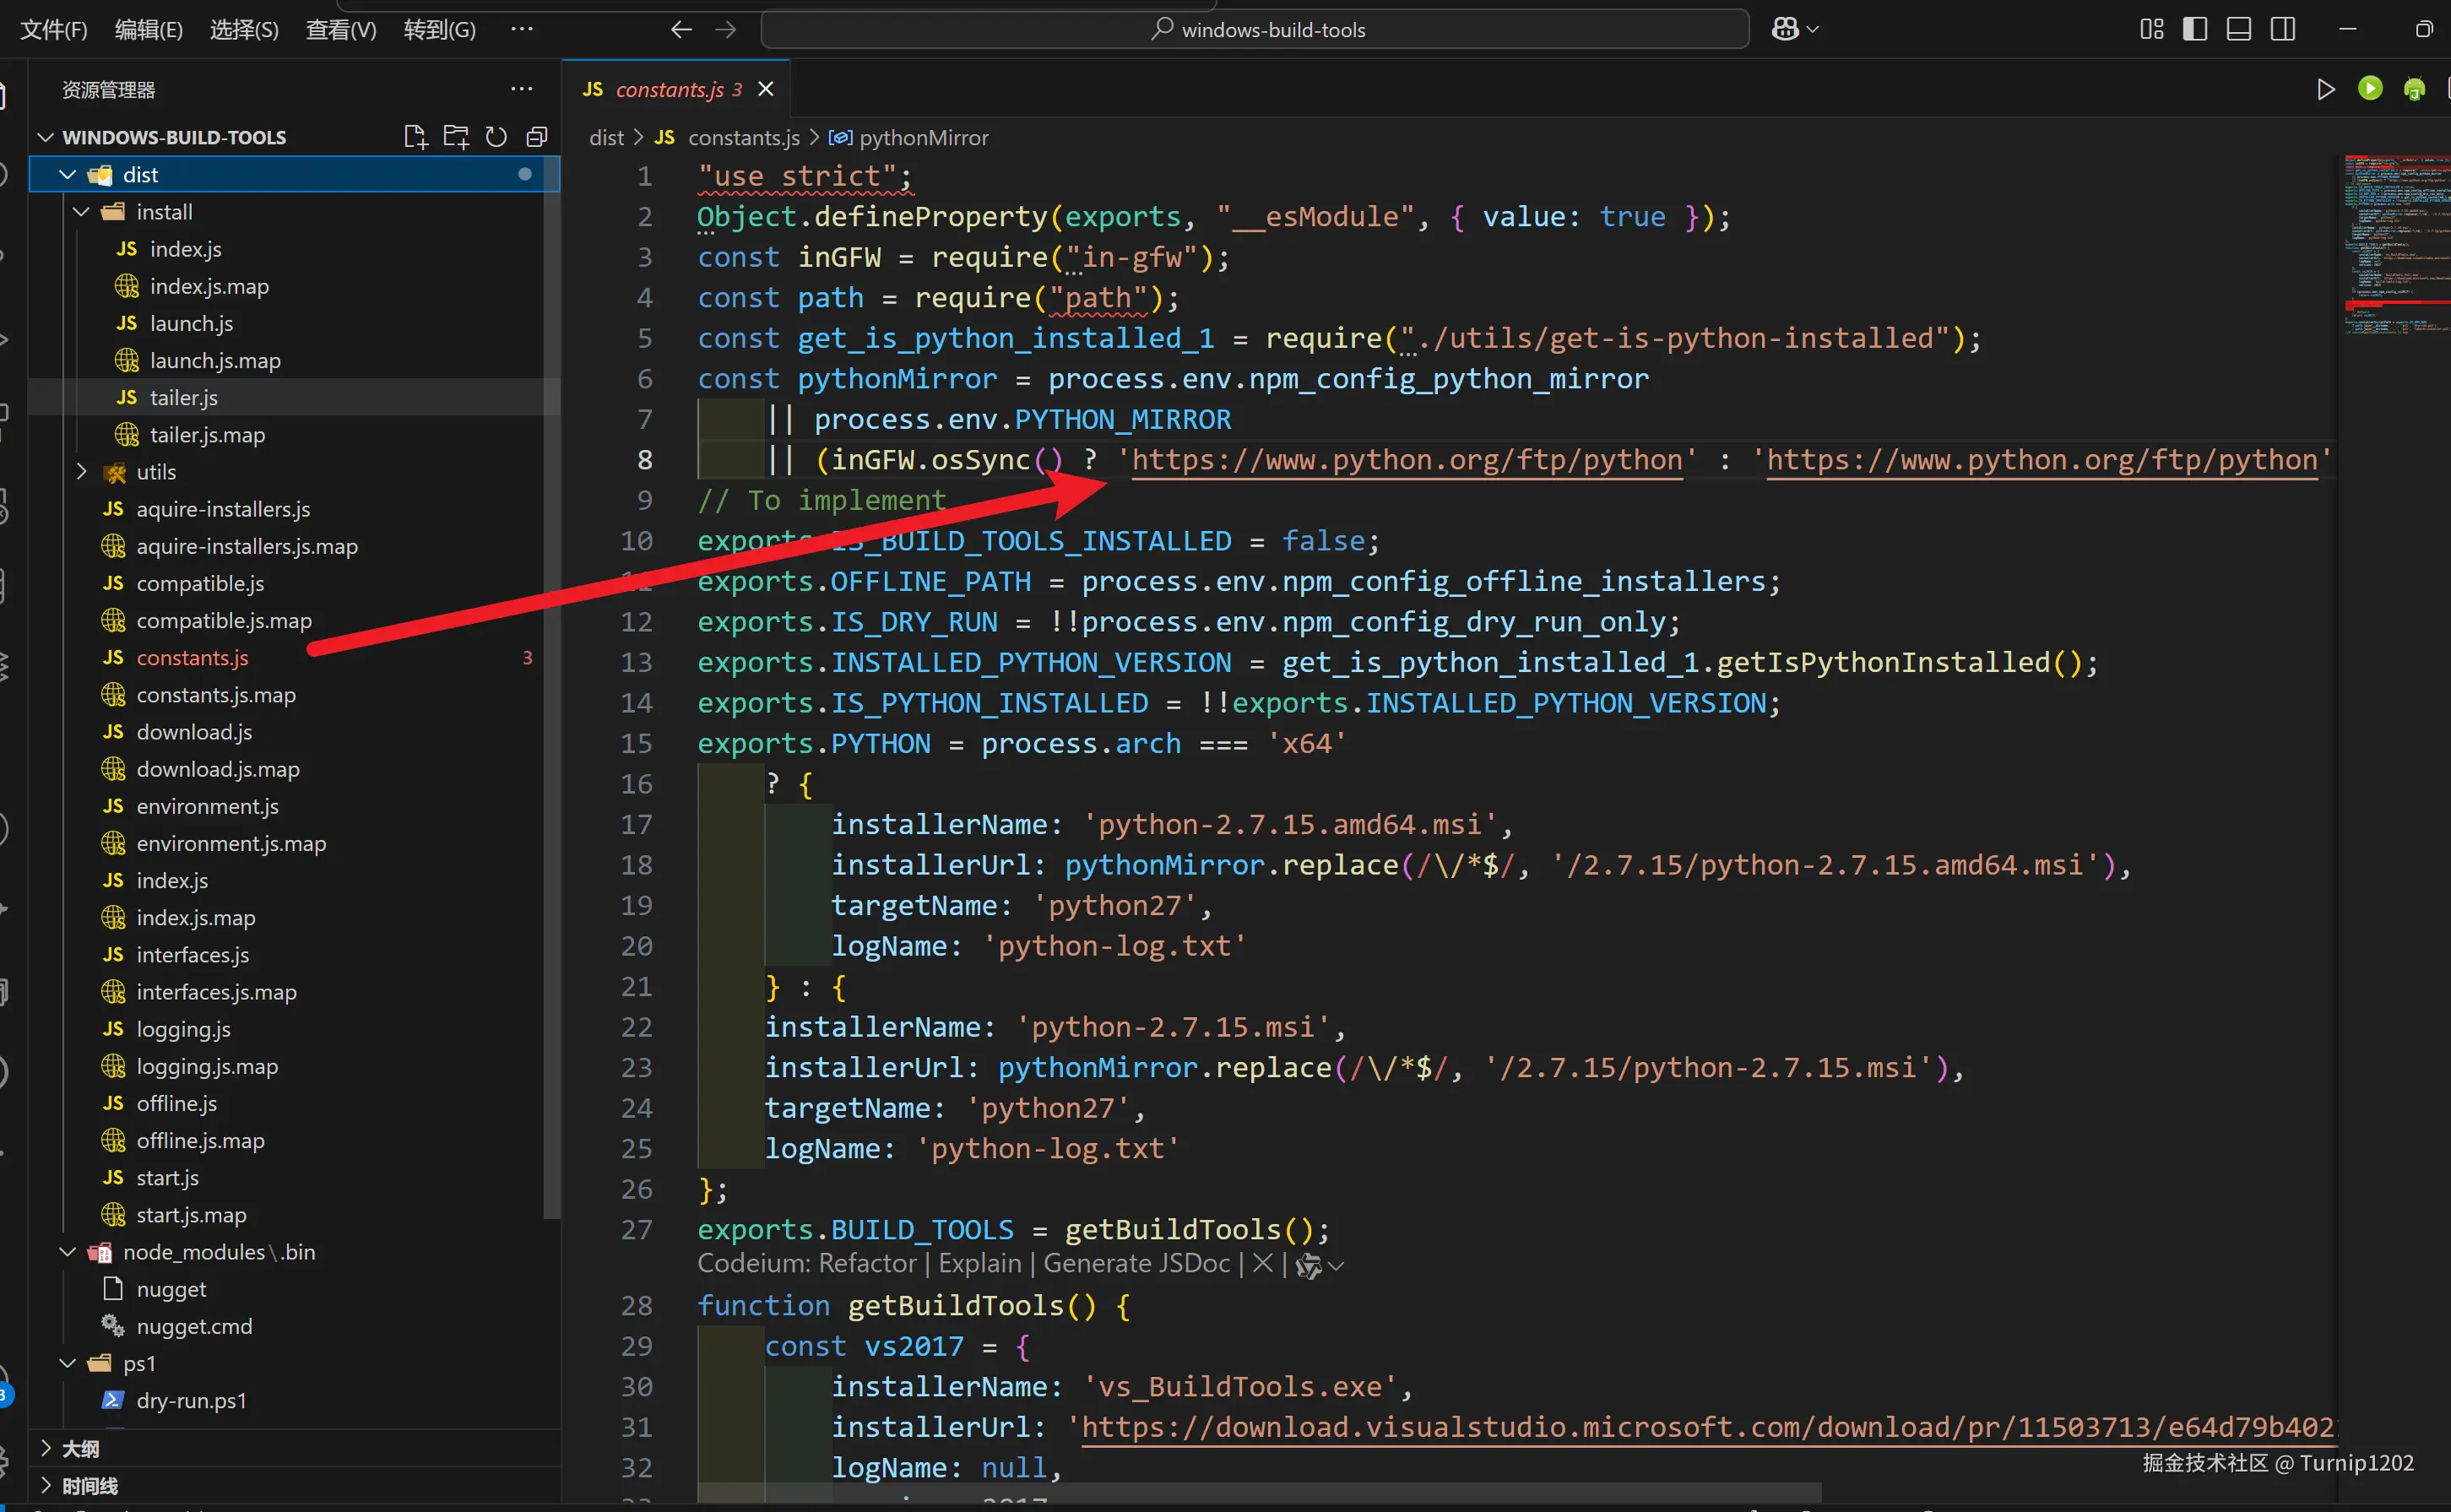This screenshot has height=1512, width=2451.
Task: Open the Go menu (转到)
Action: pos(440,30)
